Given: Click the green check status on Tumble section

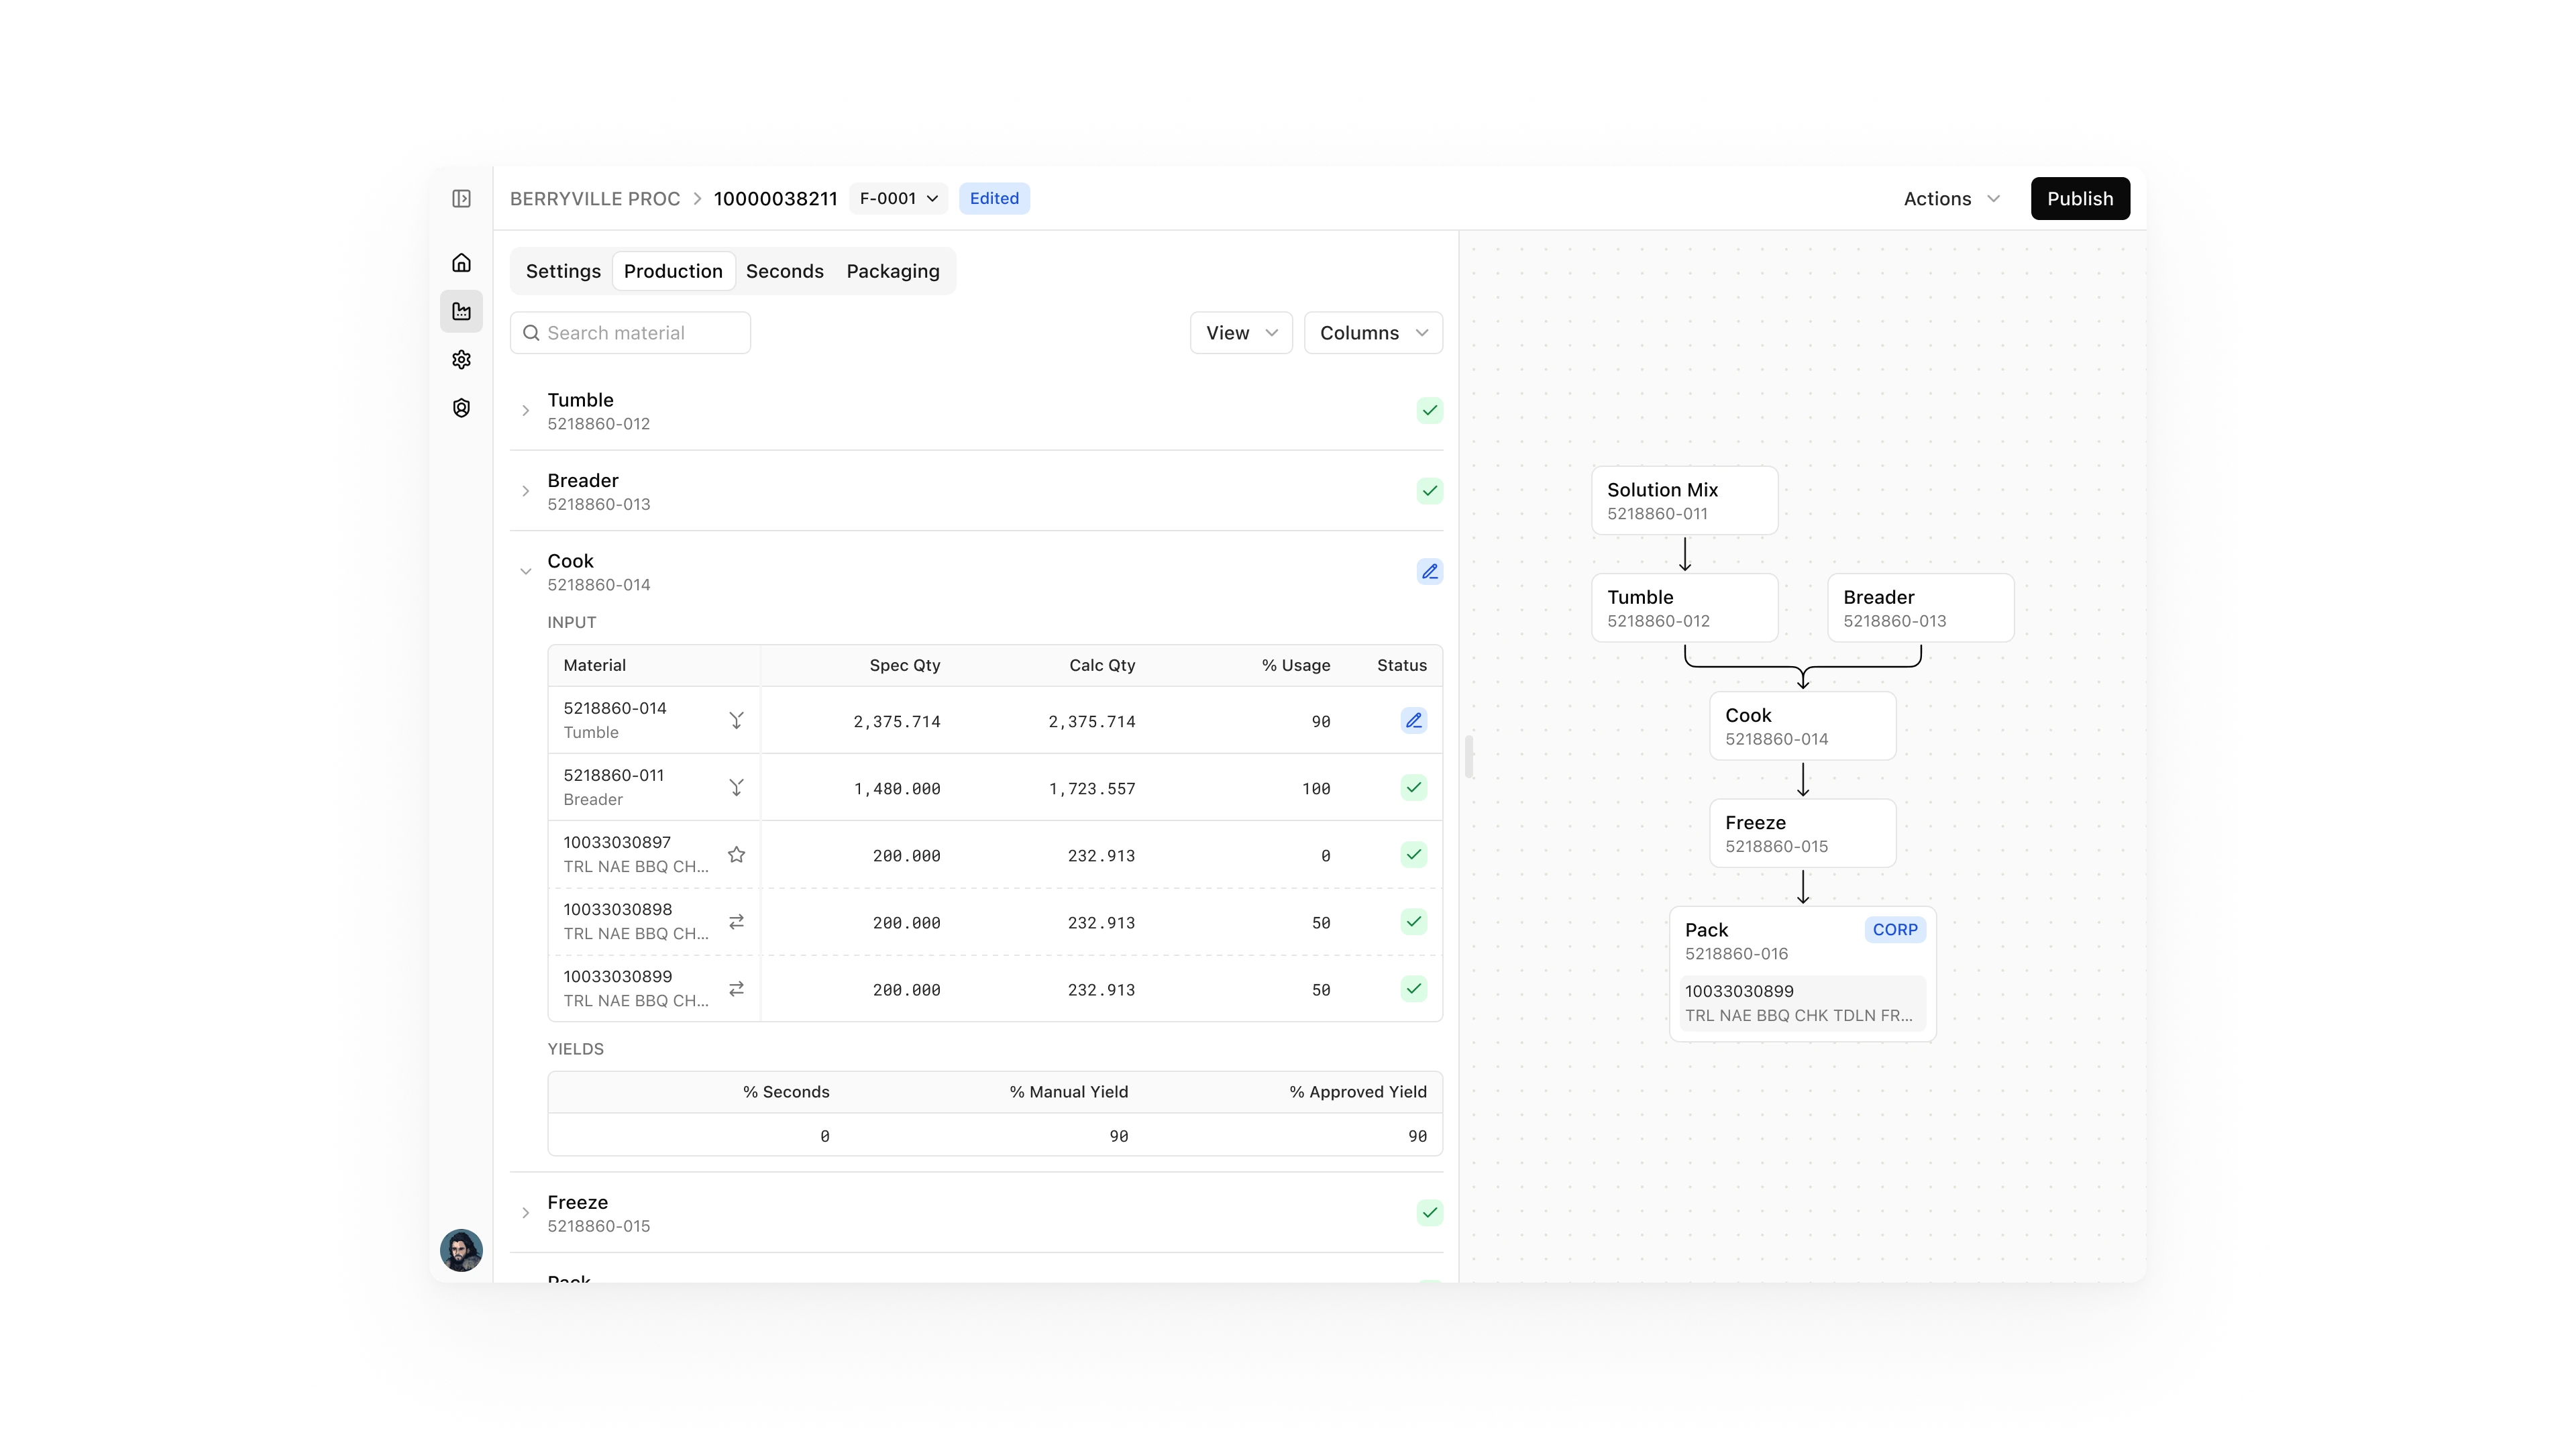Looking at the screenshot, I should click(1430, 410).
